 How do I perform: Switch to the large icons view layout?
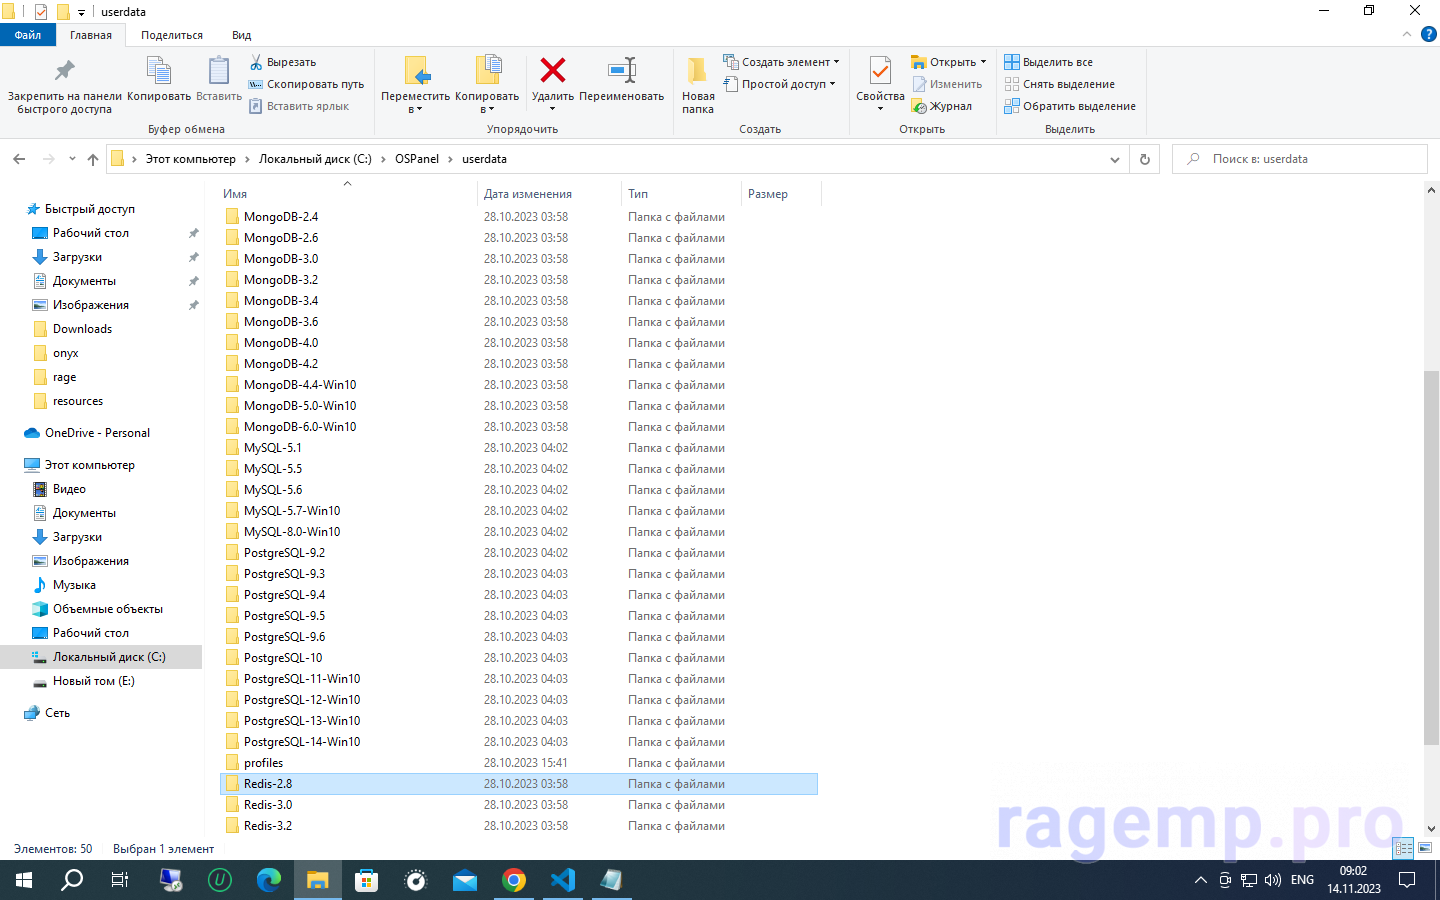coord(1425,848)
